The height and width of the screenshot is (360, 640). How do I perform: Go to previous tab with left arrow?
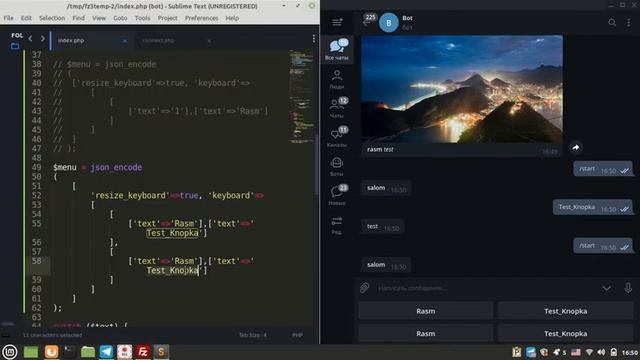coord(30,39)
